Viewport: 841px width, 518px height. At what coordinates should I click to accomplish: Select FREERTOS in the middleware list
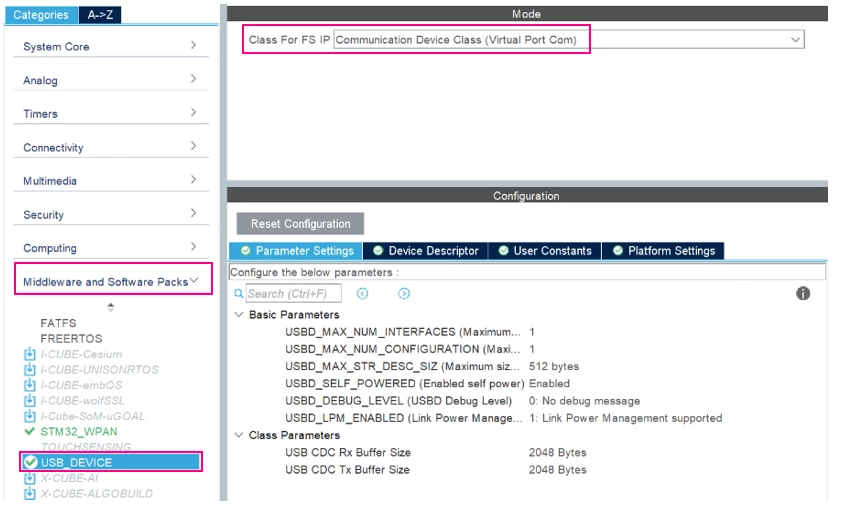tap(71, 339)
